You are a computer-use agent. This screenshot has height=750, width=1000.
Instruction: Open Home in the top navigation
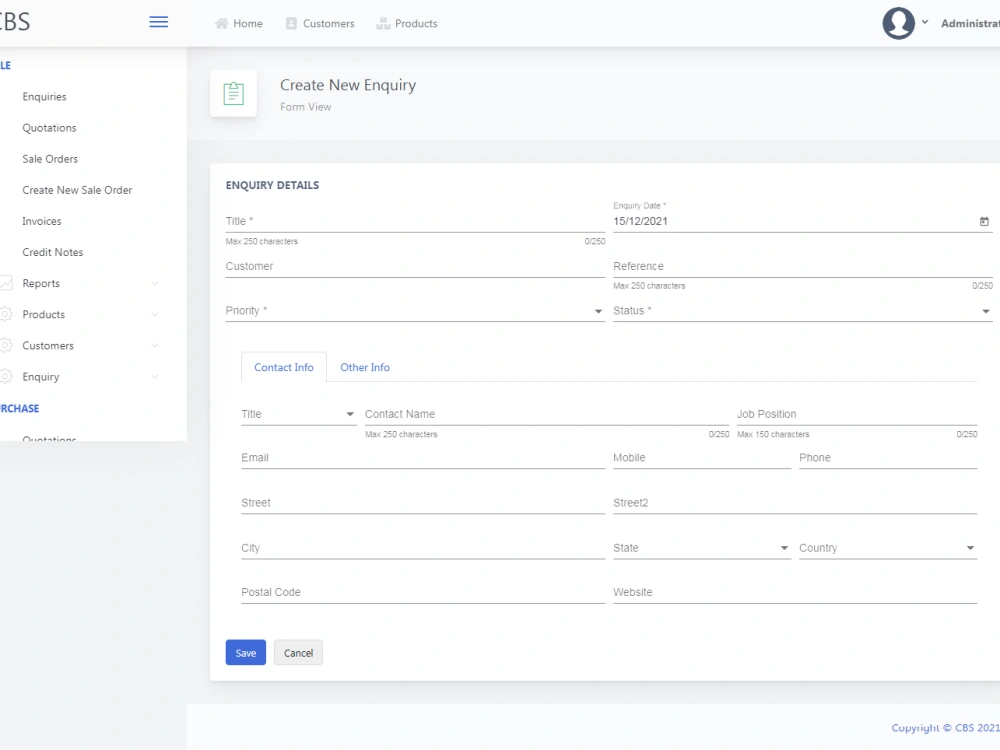239,24
